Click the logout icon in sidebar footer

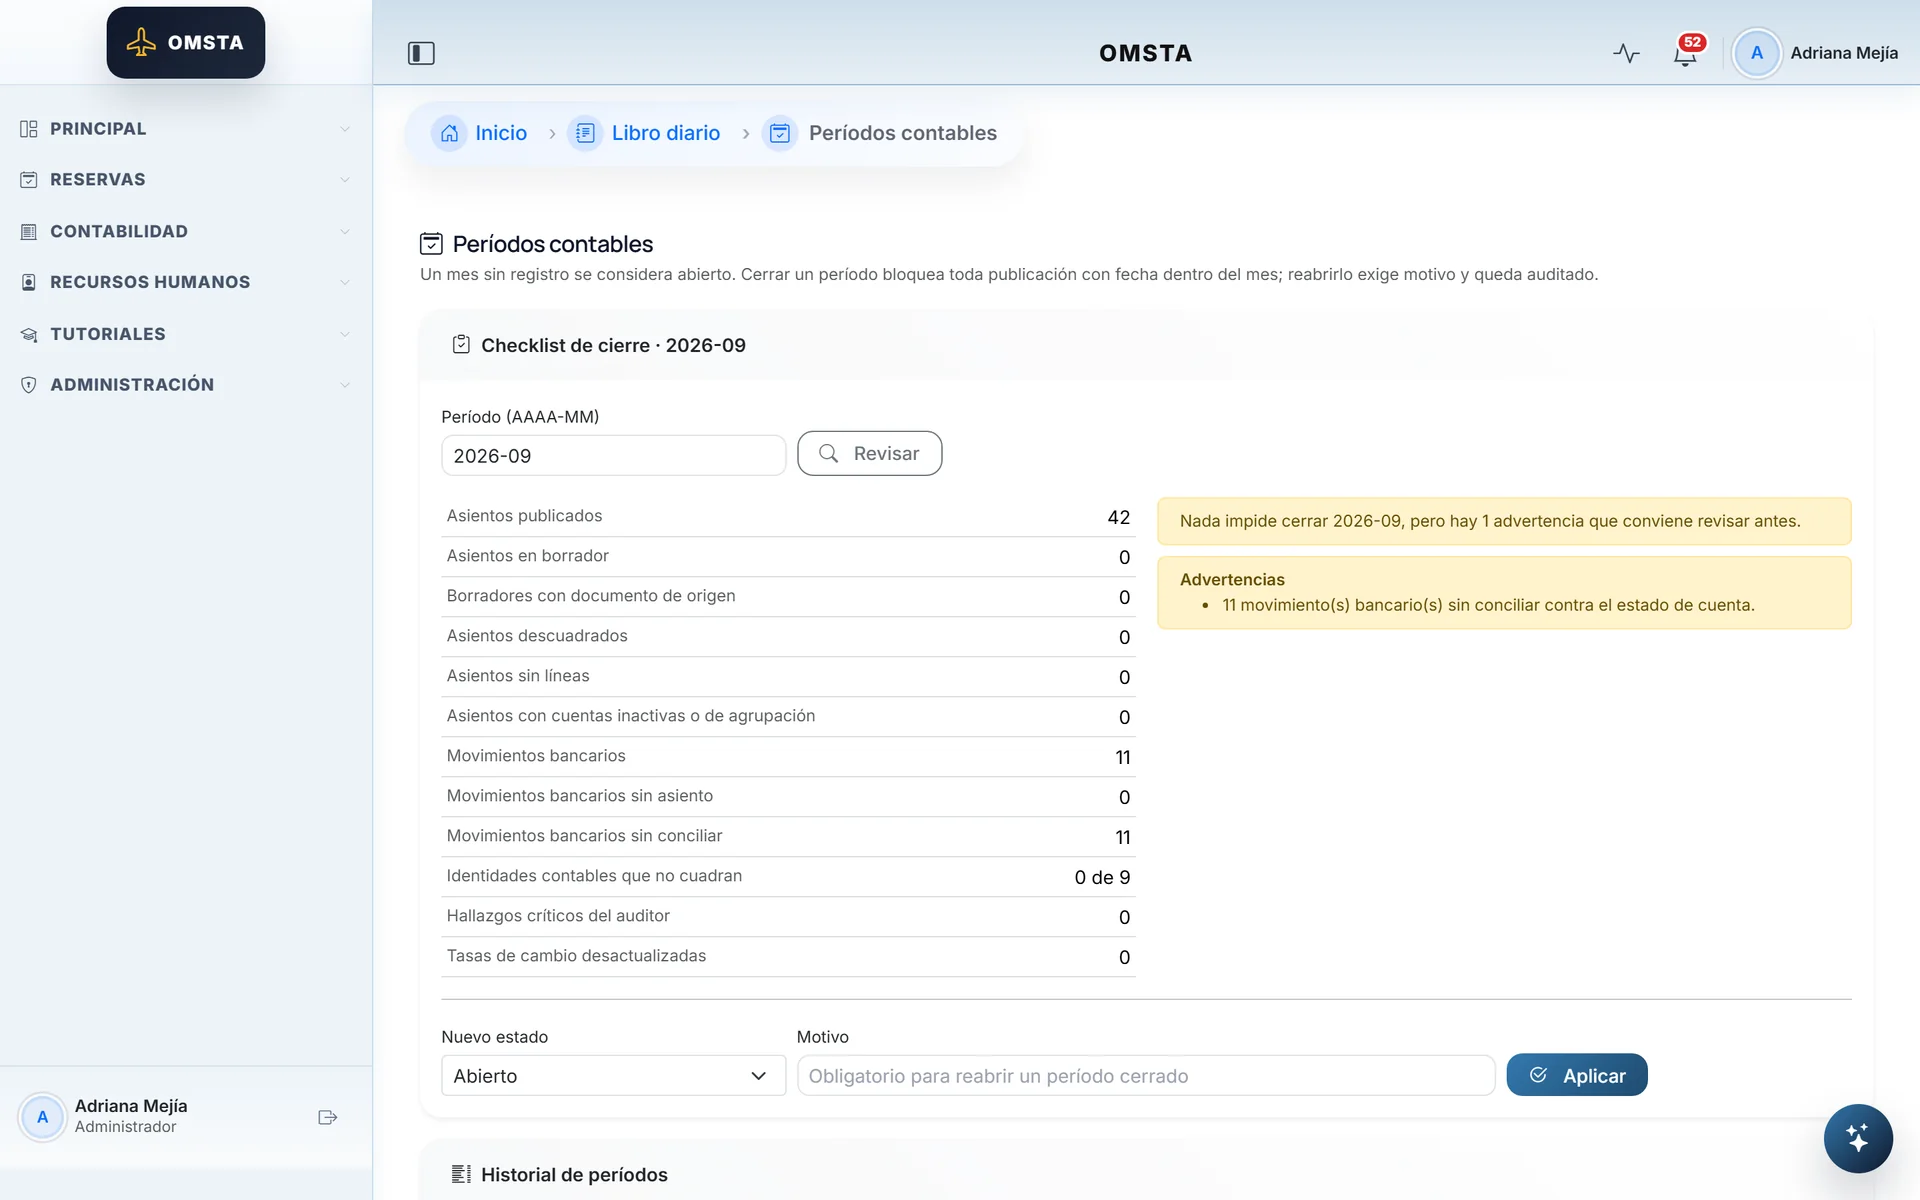click(x=328, y=1117)
